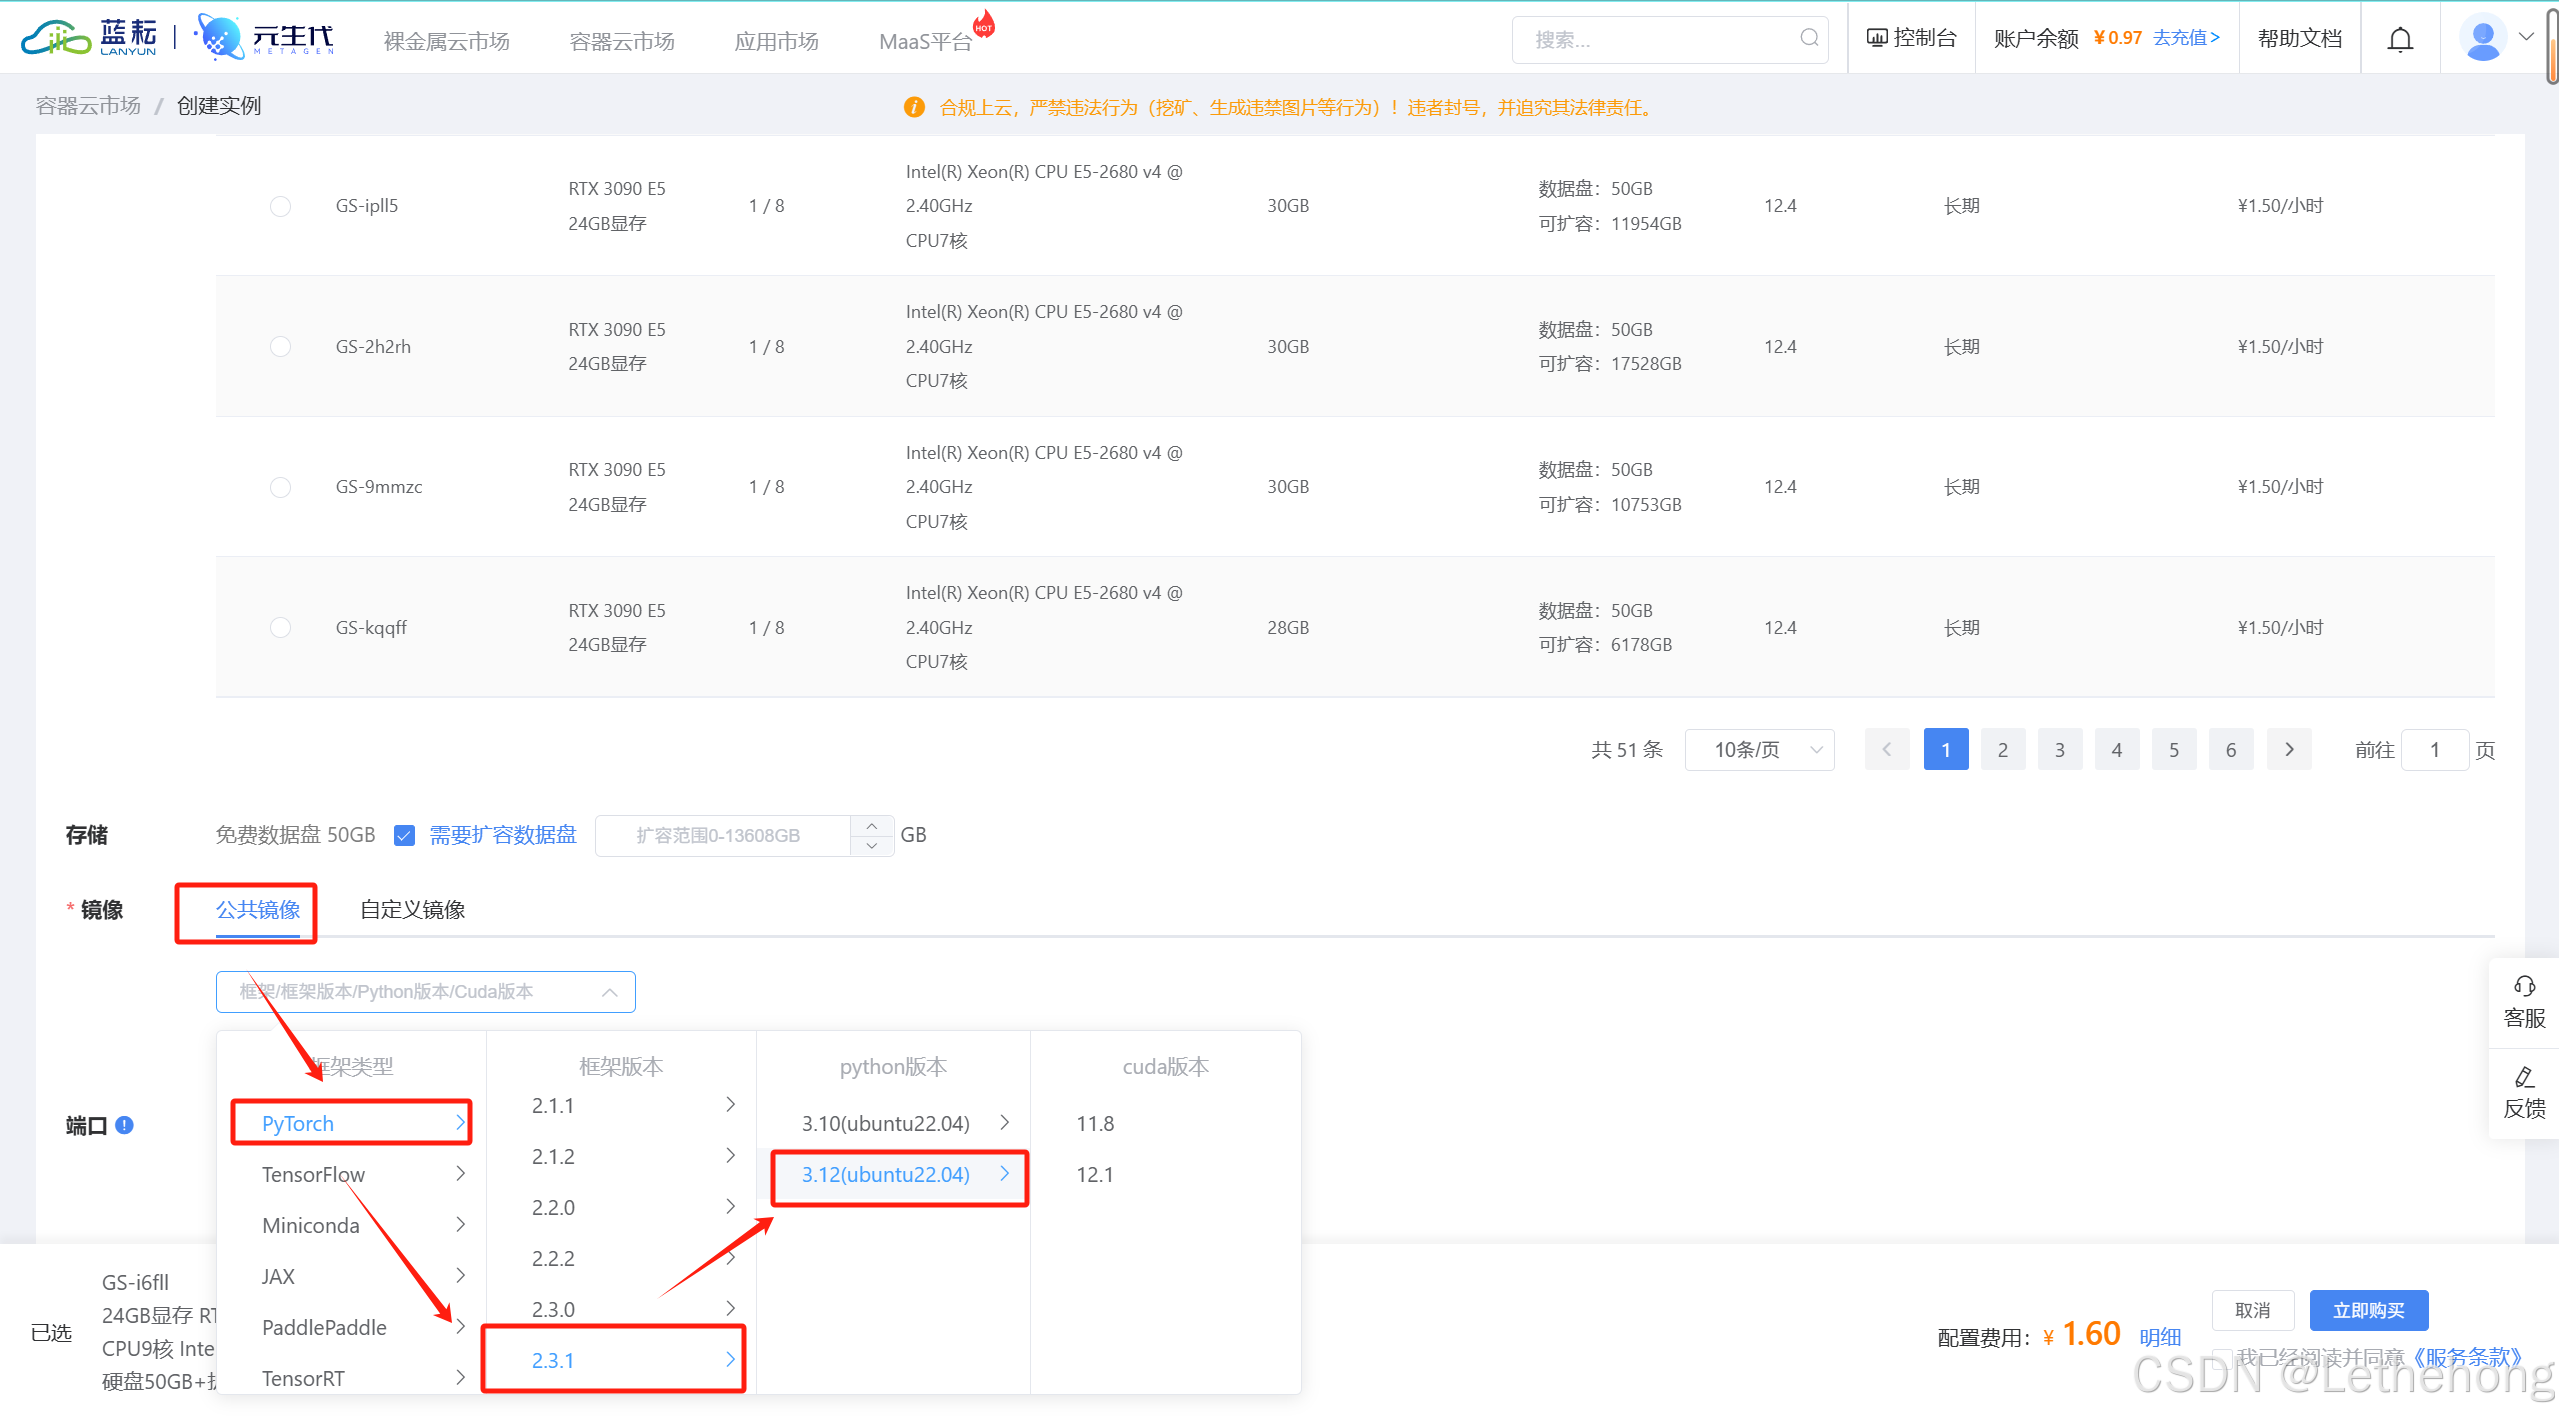Increase disk expansion size stepper up arrow

pos(872,826)
